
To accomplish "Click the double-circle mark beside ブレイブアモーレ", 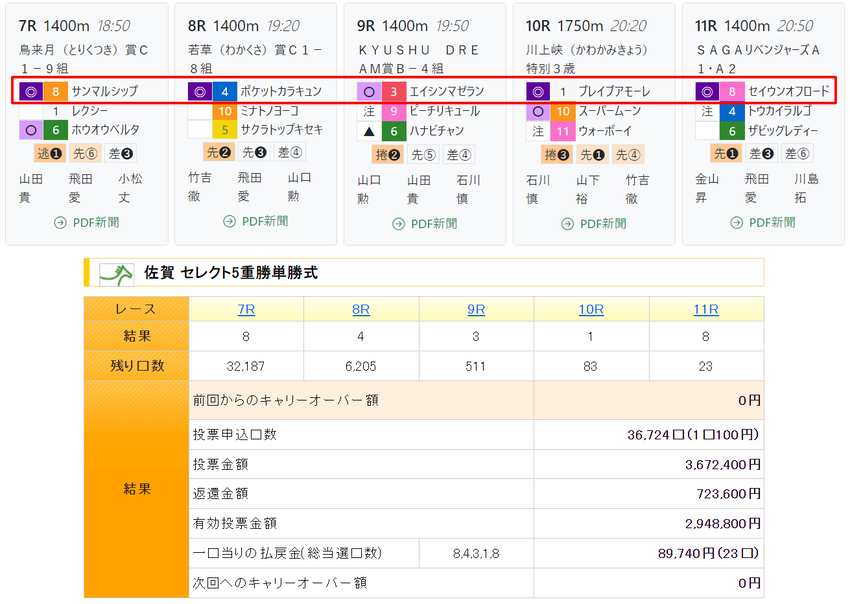I will tap(538, 91).
